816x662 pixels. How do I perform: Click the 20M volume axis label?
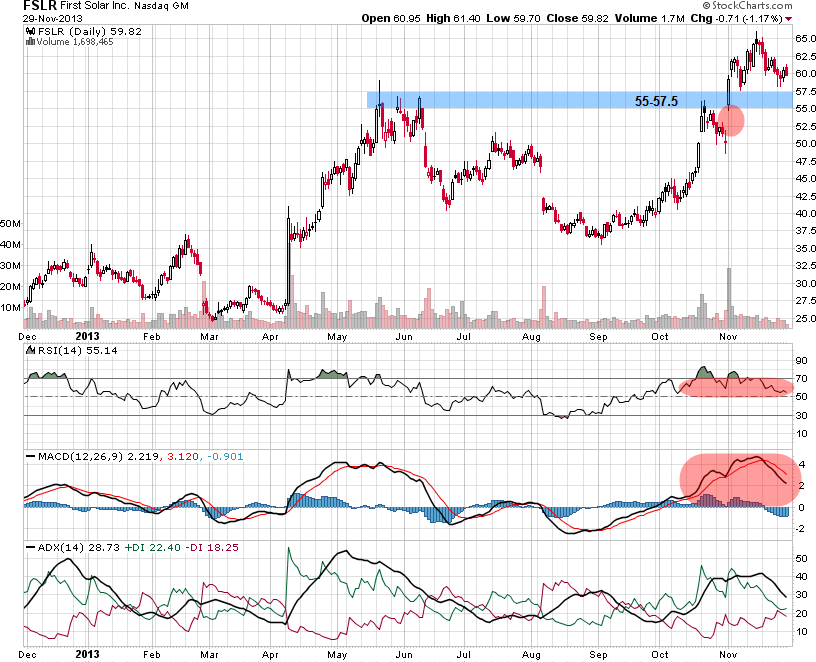[10, 286]
